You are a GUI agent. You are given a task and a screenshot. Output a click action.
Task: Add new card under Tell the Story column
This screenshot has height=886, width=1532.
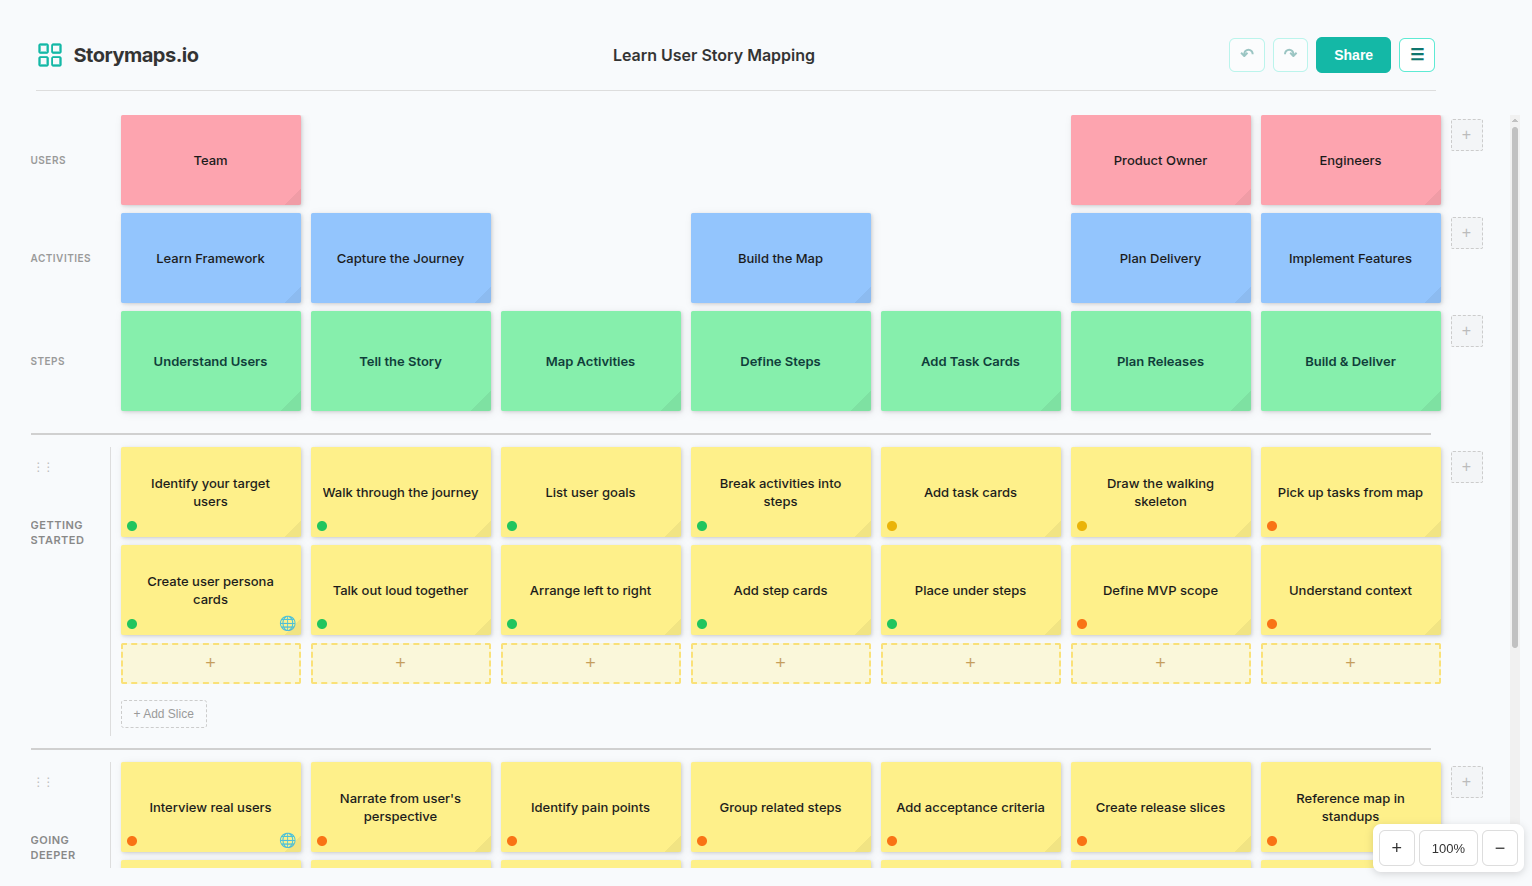click(400, 663)
